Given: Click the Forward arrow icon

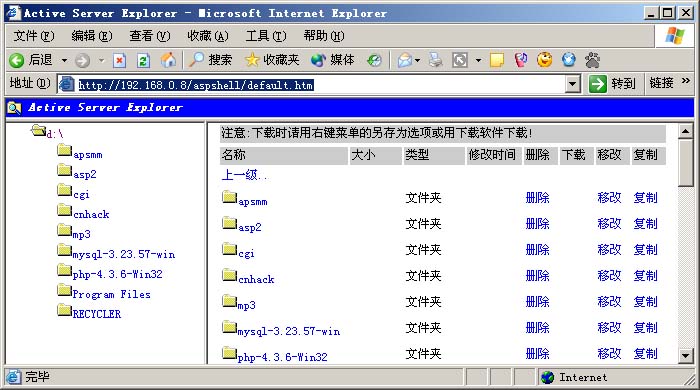Looking at the screenshot, I should coord(82,60).
